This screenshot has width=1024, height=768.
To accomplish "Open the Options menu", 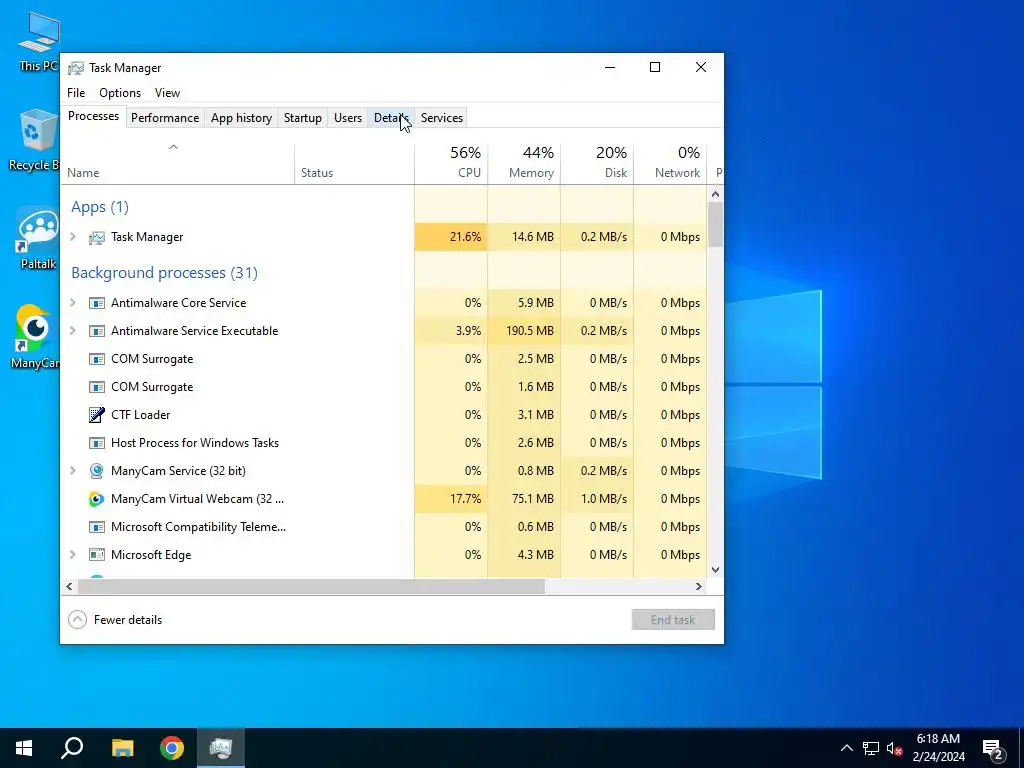I will pos(120,93).
